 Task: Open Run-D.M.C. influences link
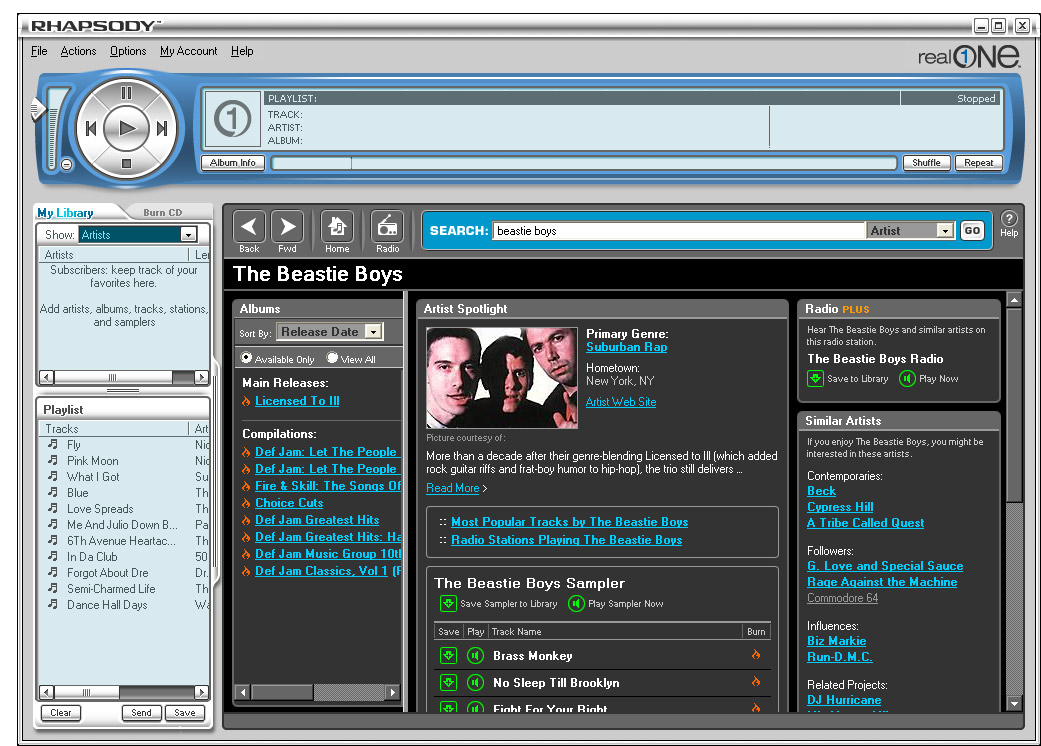(x=839, y=656)
